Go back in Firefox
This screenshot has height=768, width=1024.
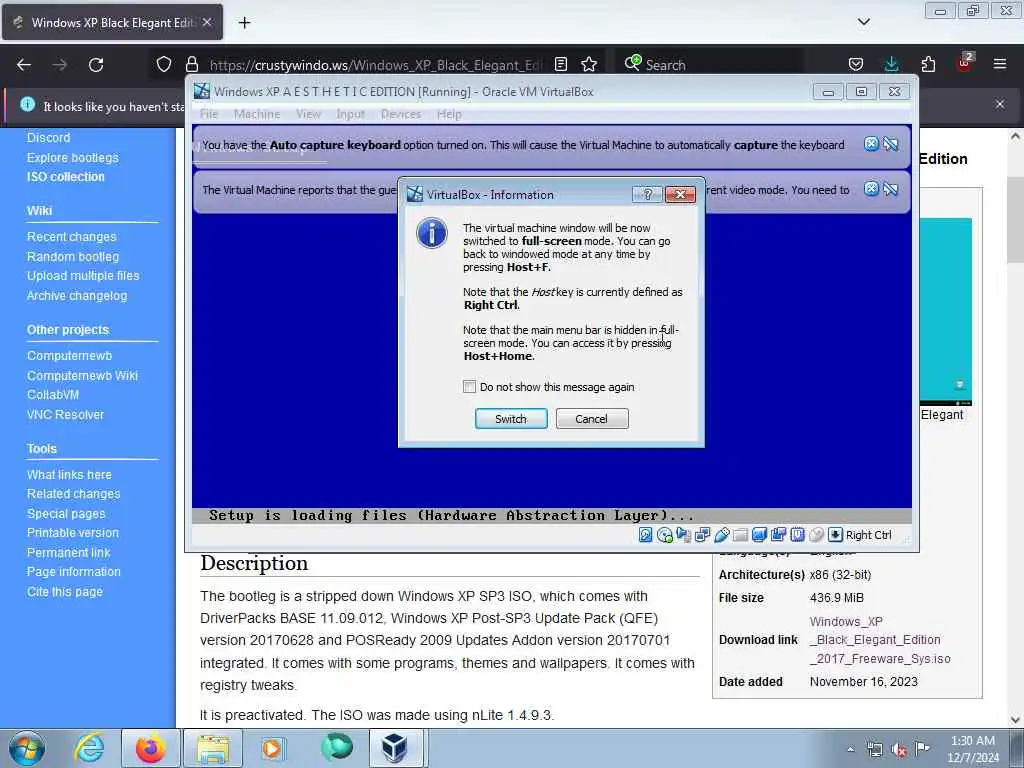24,65
